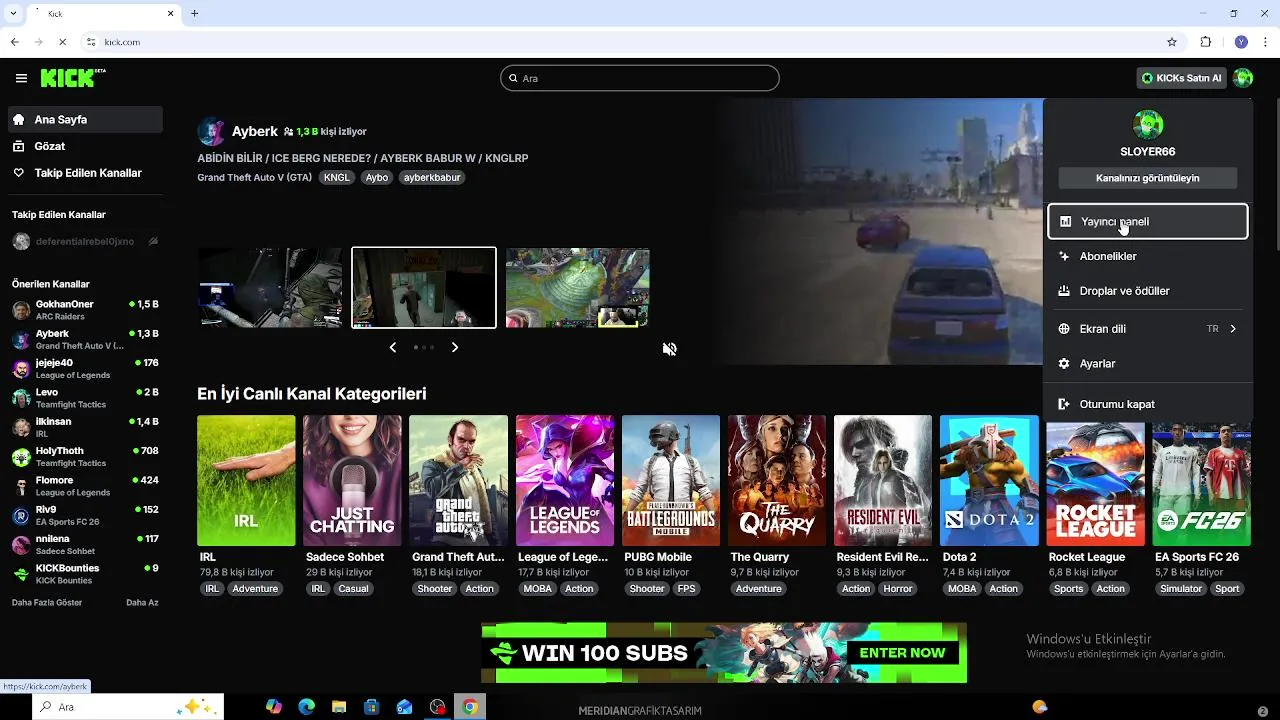Click the Aybo tag
Viewport: 1280px width, 720px height.
pos(377,177)
